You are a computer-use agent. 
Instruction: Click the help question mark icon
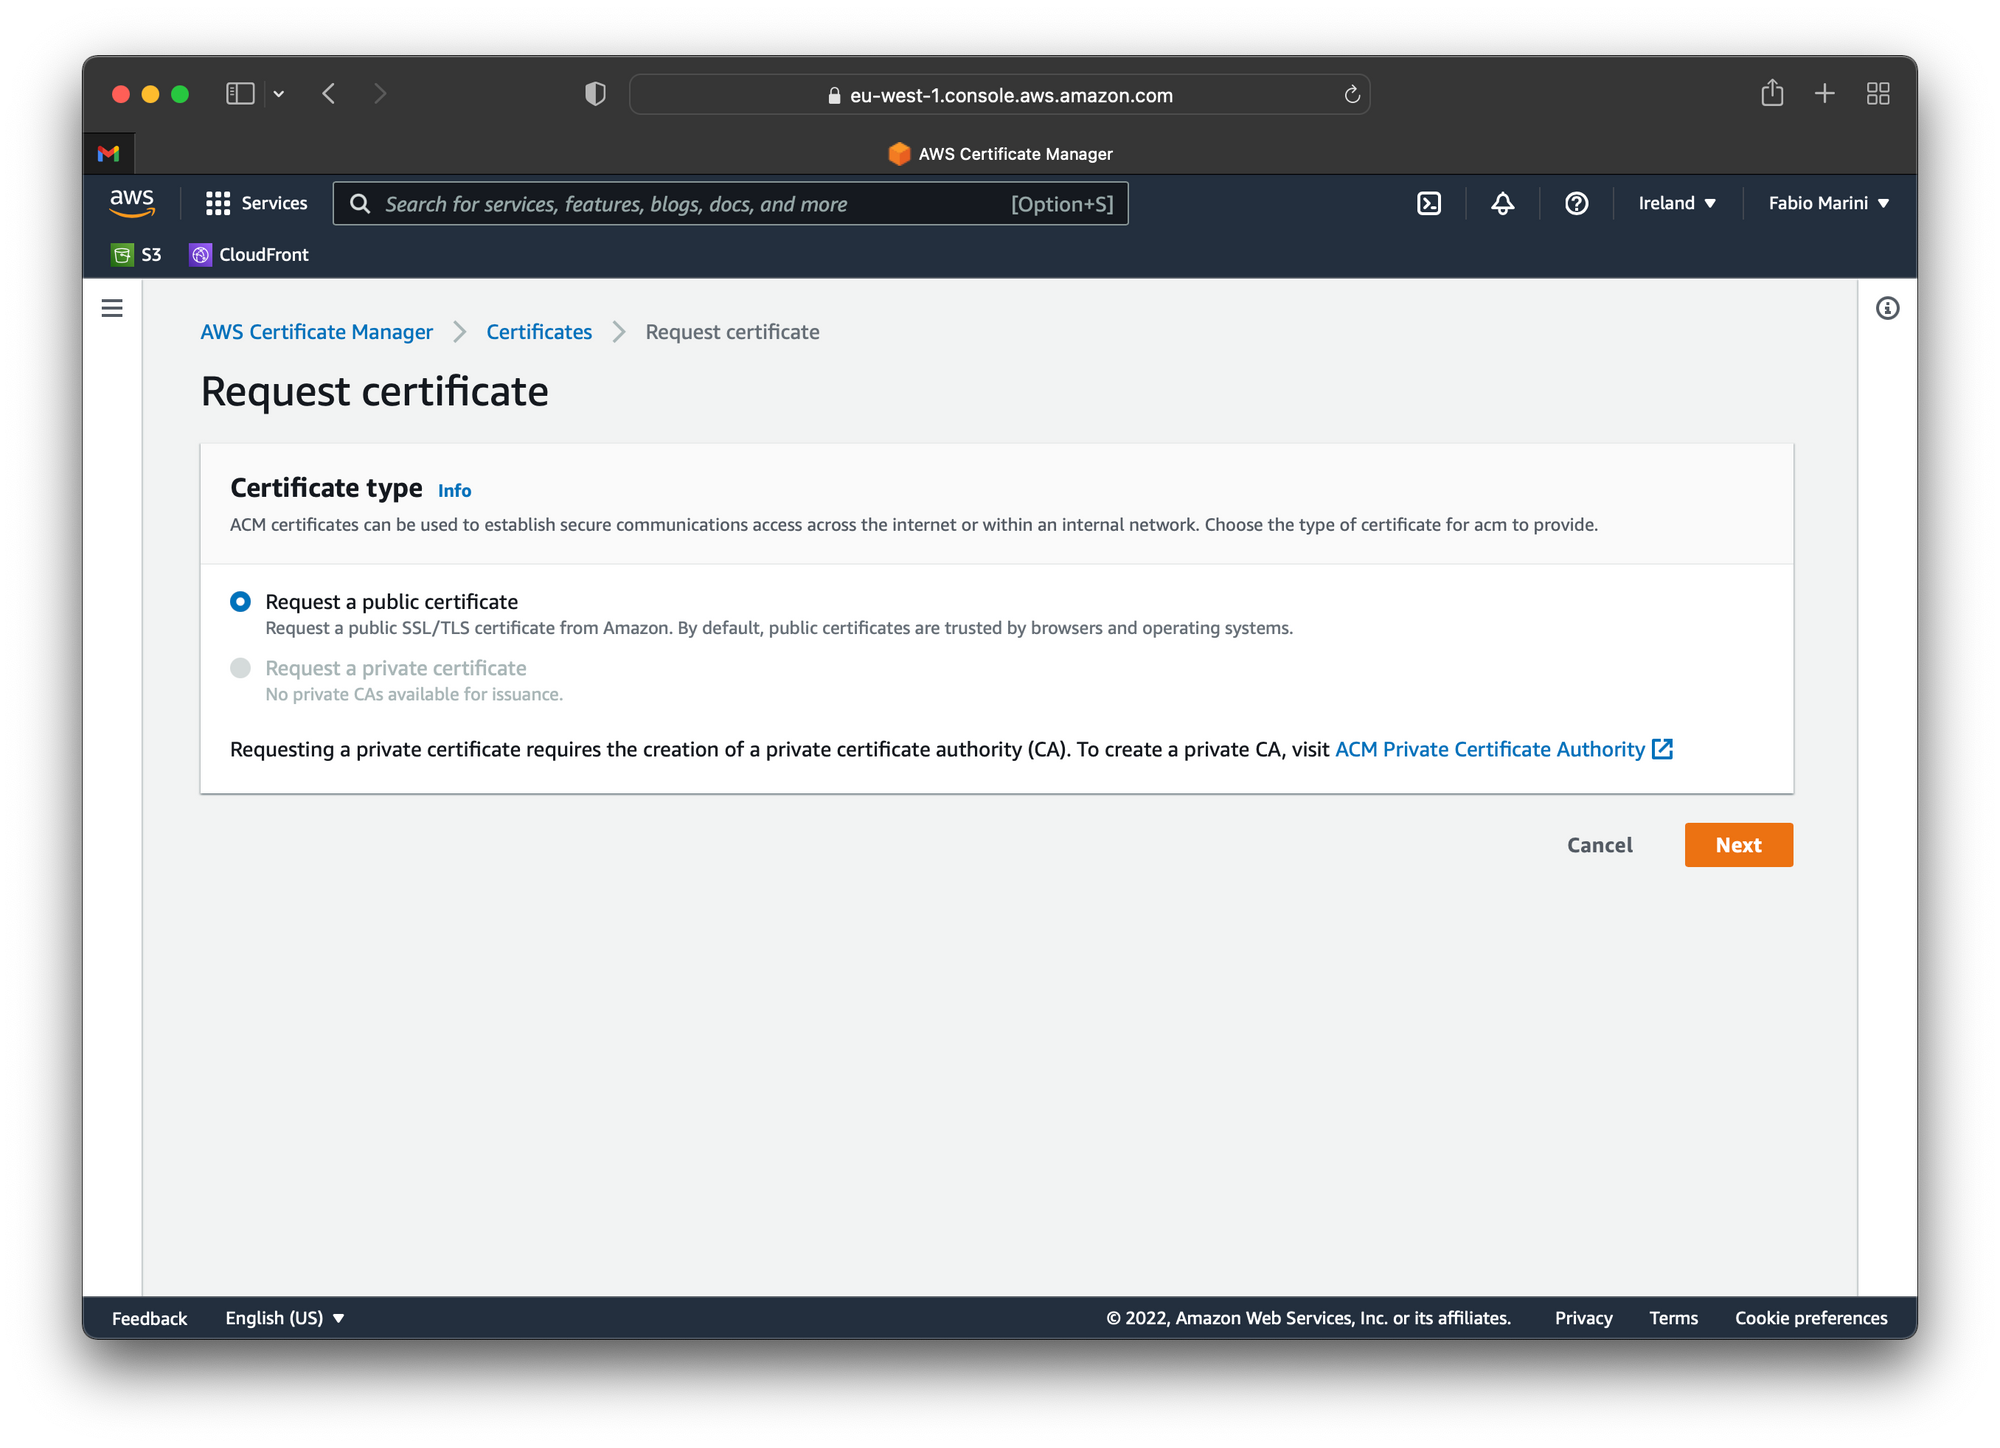point(1578,203)
